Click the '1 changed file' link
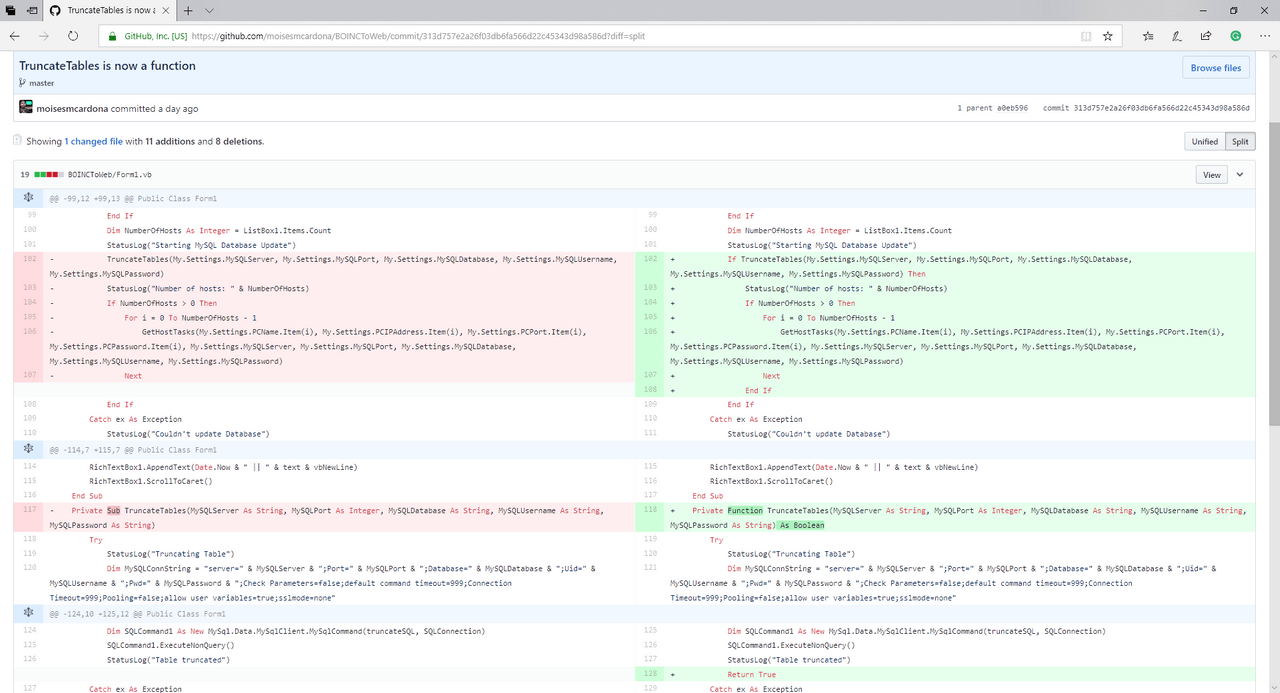 94,141
